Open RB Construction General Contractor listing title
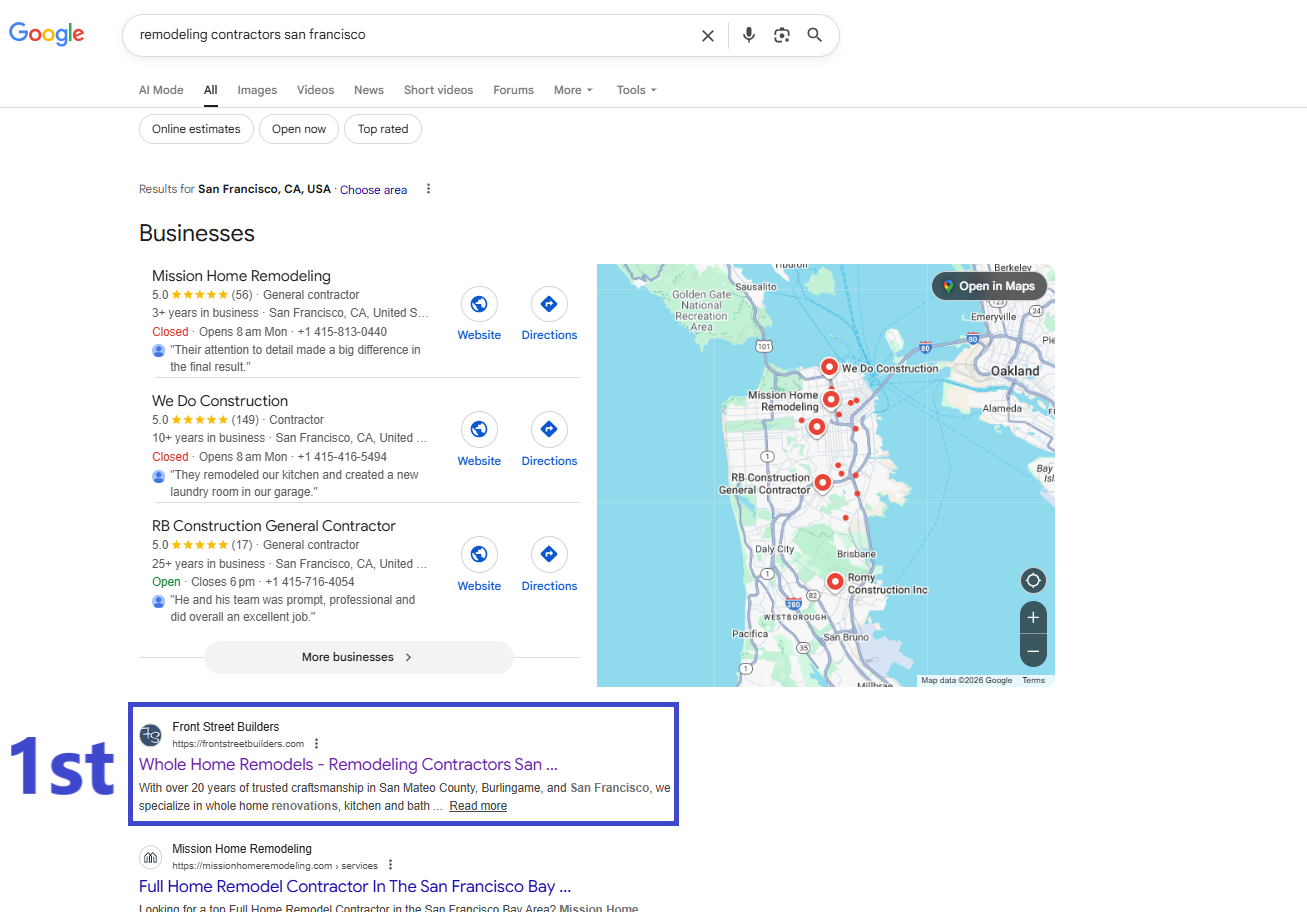Viewport: 1307px width, 912px height. (x=274, y=526)
